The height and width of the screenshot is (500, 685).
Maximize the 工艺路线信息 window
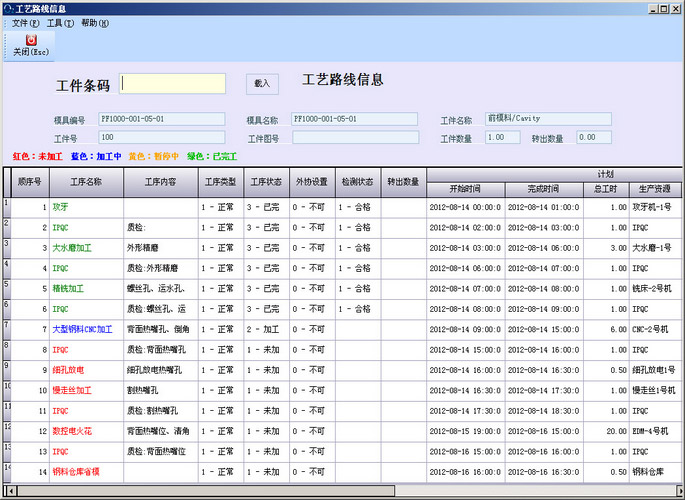tap(663, 8)
